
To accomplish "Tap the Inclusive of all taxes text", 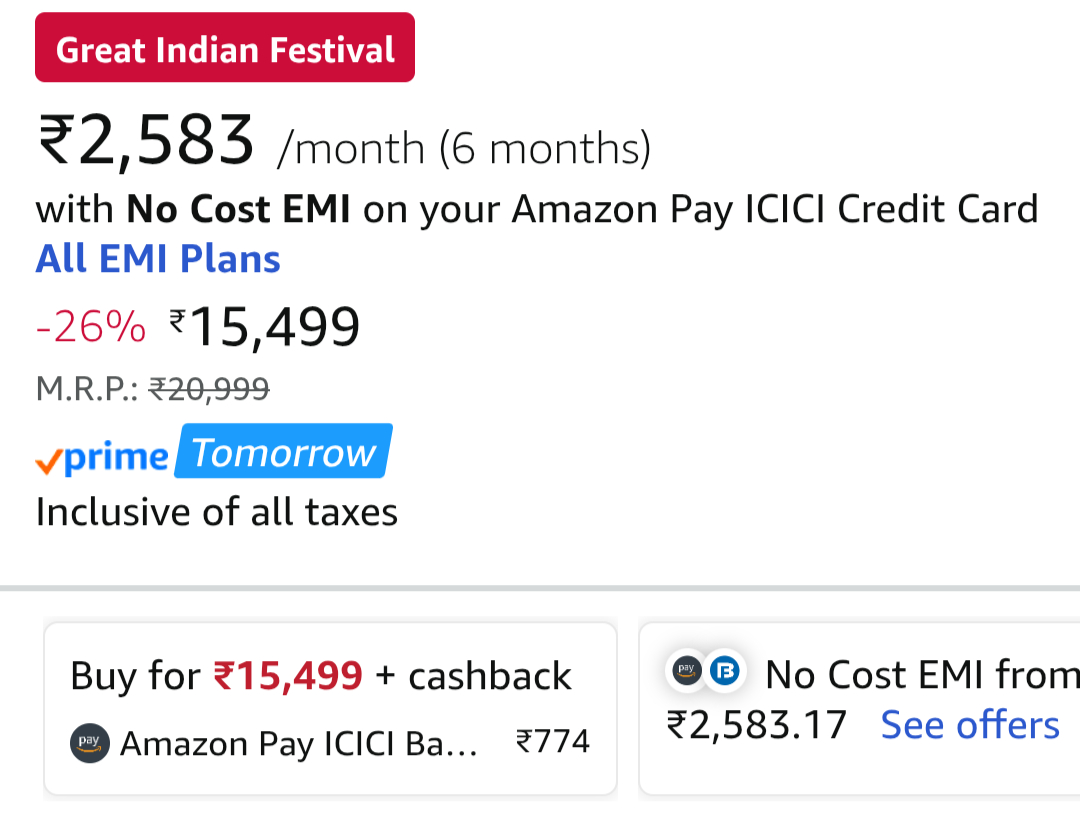I will (217, 512).
